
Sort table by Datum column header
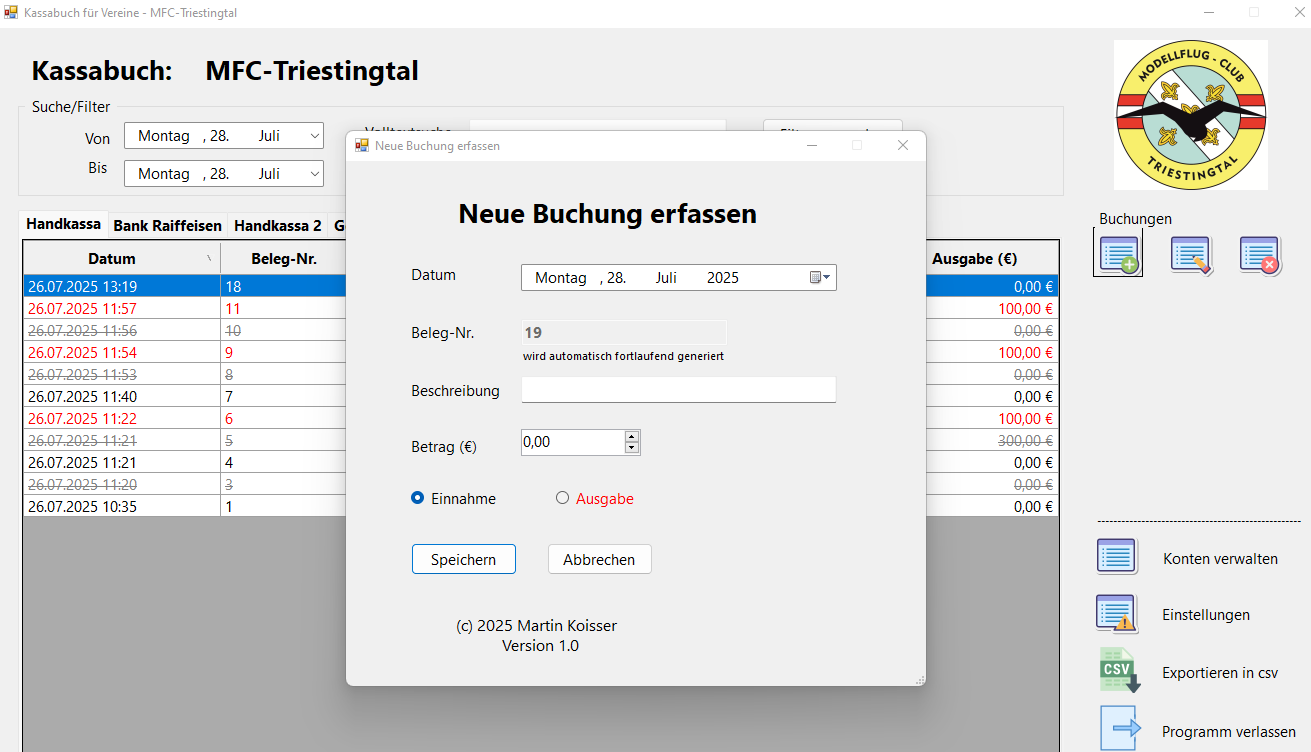coord(111,259)
